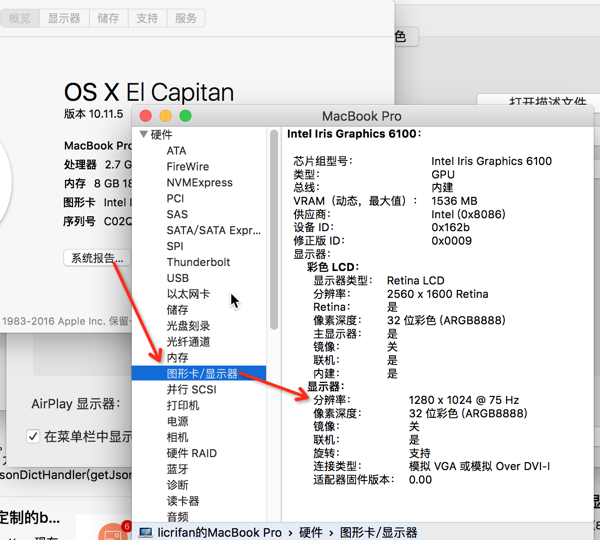The height and width of the screenshot is (540, 600).
Task: Select 内存 in hardware sidebar
Action: pyautogui.click(x=177, y=358)
